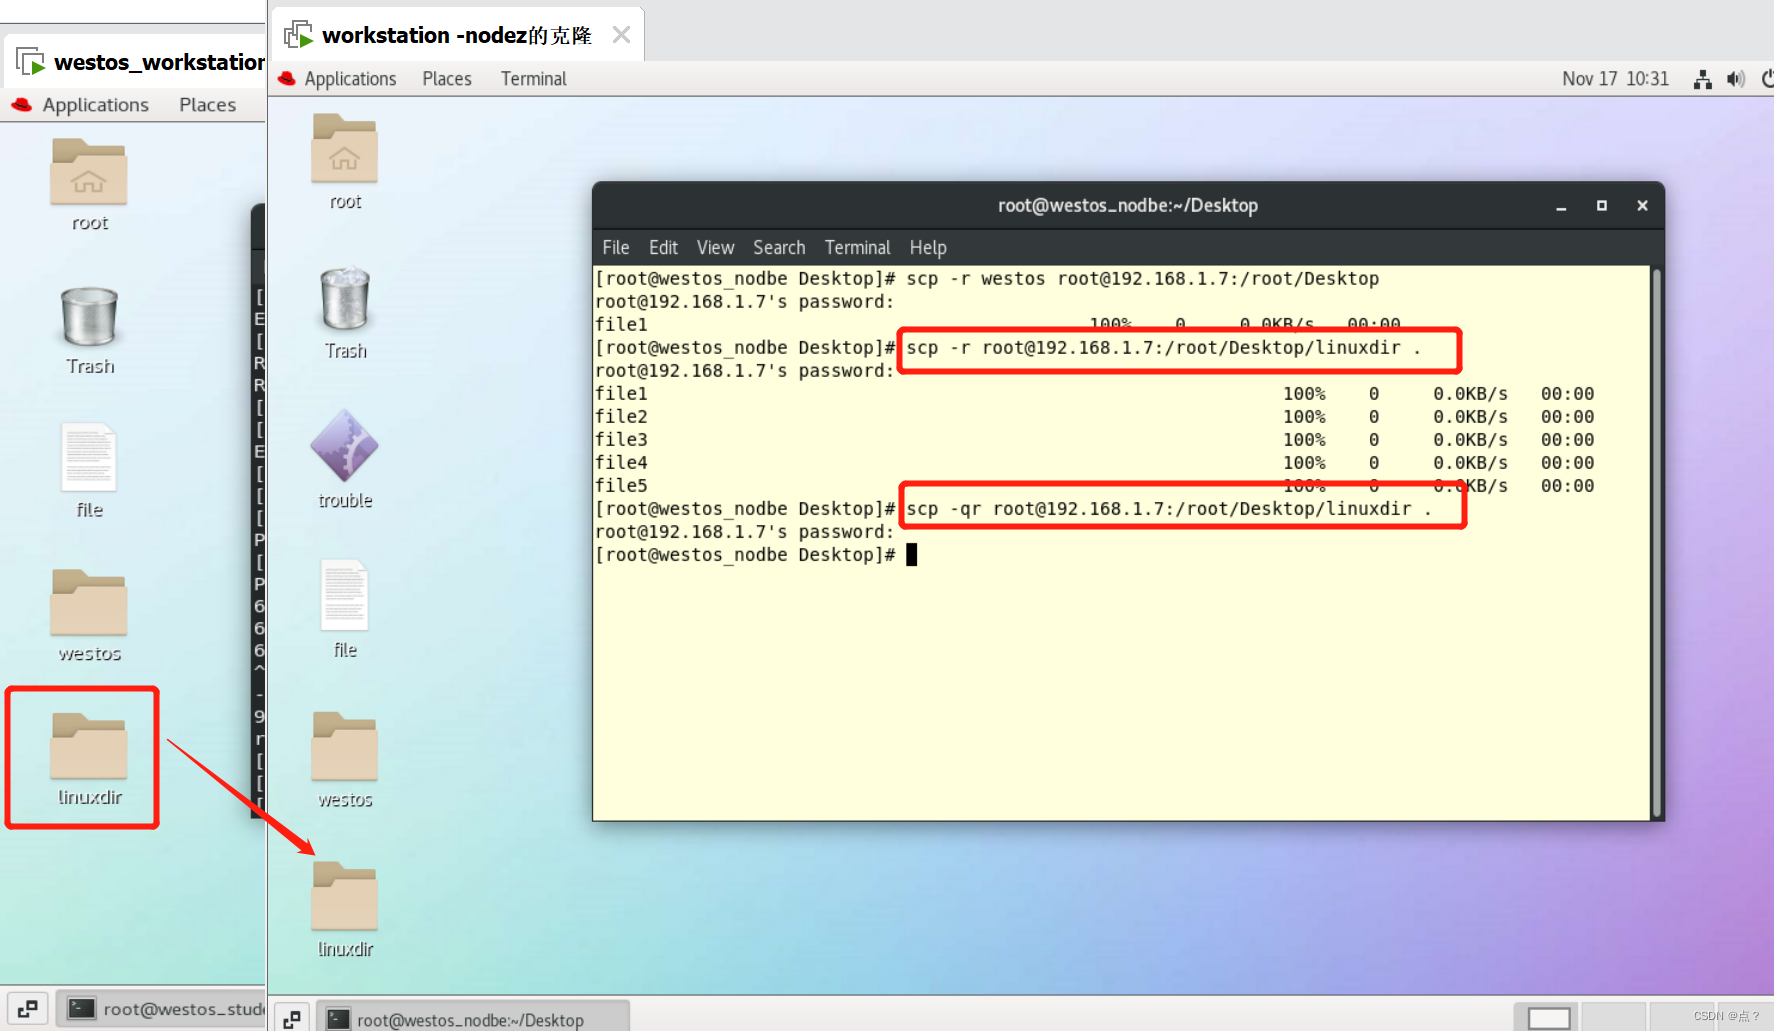Click the power icon at top right
Image resolution: width=1774 pixels, height=1031 pixels.
coord(1767,79)
